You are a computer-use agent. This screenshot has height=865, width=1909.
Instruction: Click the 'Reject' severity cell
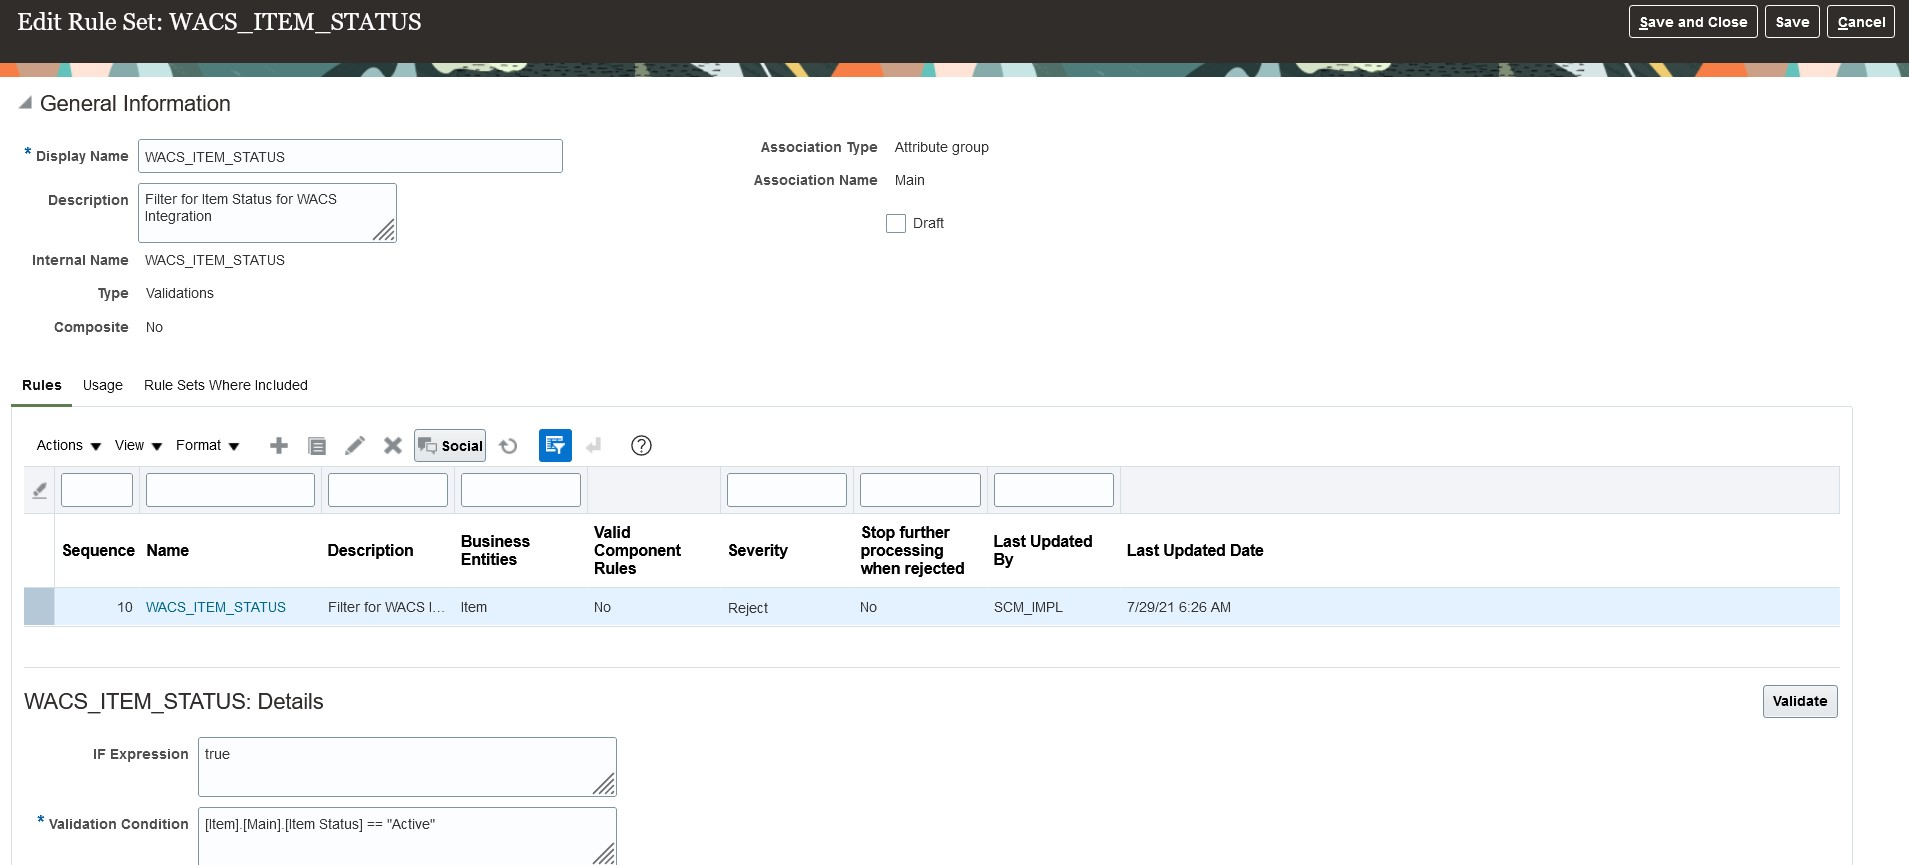(x=748, y=608)
